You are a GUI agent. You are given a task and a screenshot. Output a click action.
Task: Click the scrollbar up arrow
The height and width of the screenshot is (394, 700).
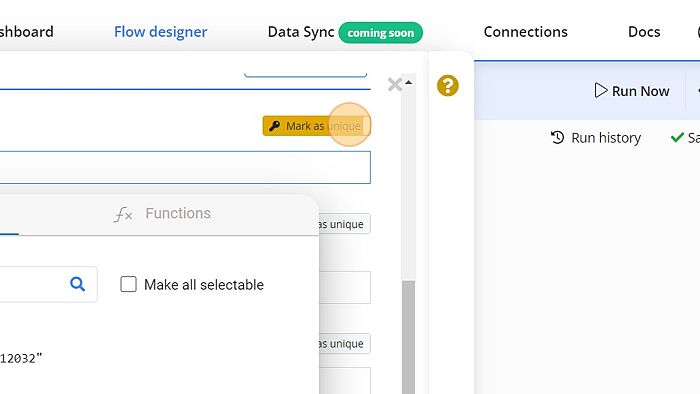click(408, 83)
